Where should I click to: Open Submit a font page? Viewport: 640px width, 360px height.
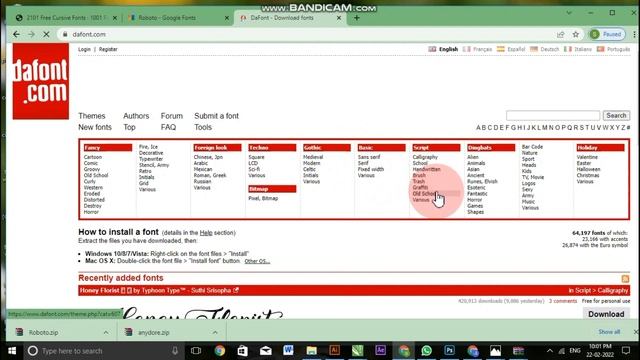click(x=216, y=116)
